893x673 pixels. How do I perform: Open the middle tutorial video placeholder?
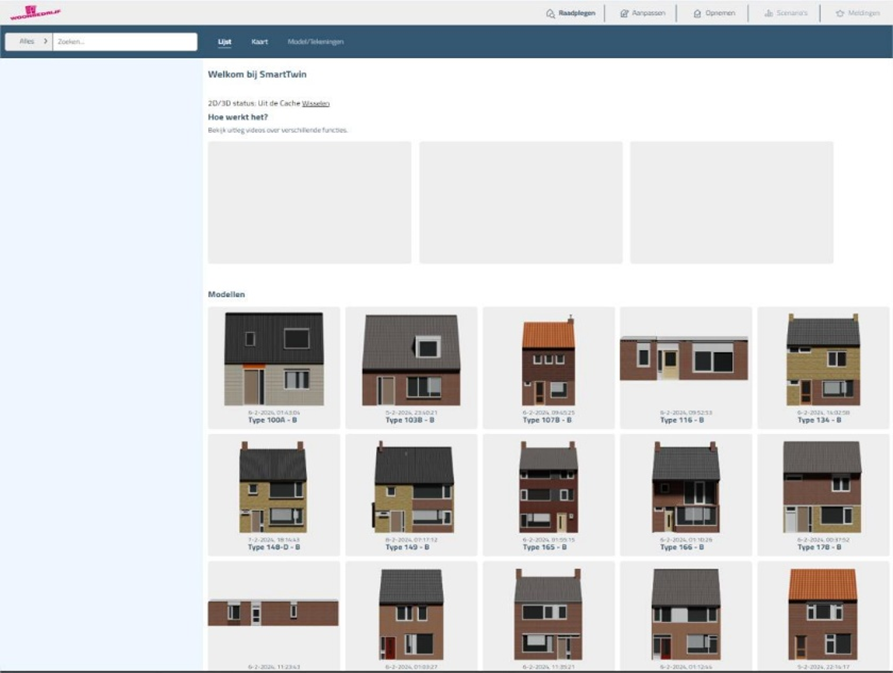tap(520, 202)
